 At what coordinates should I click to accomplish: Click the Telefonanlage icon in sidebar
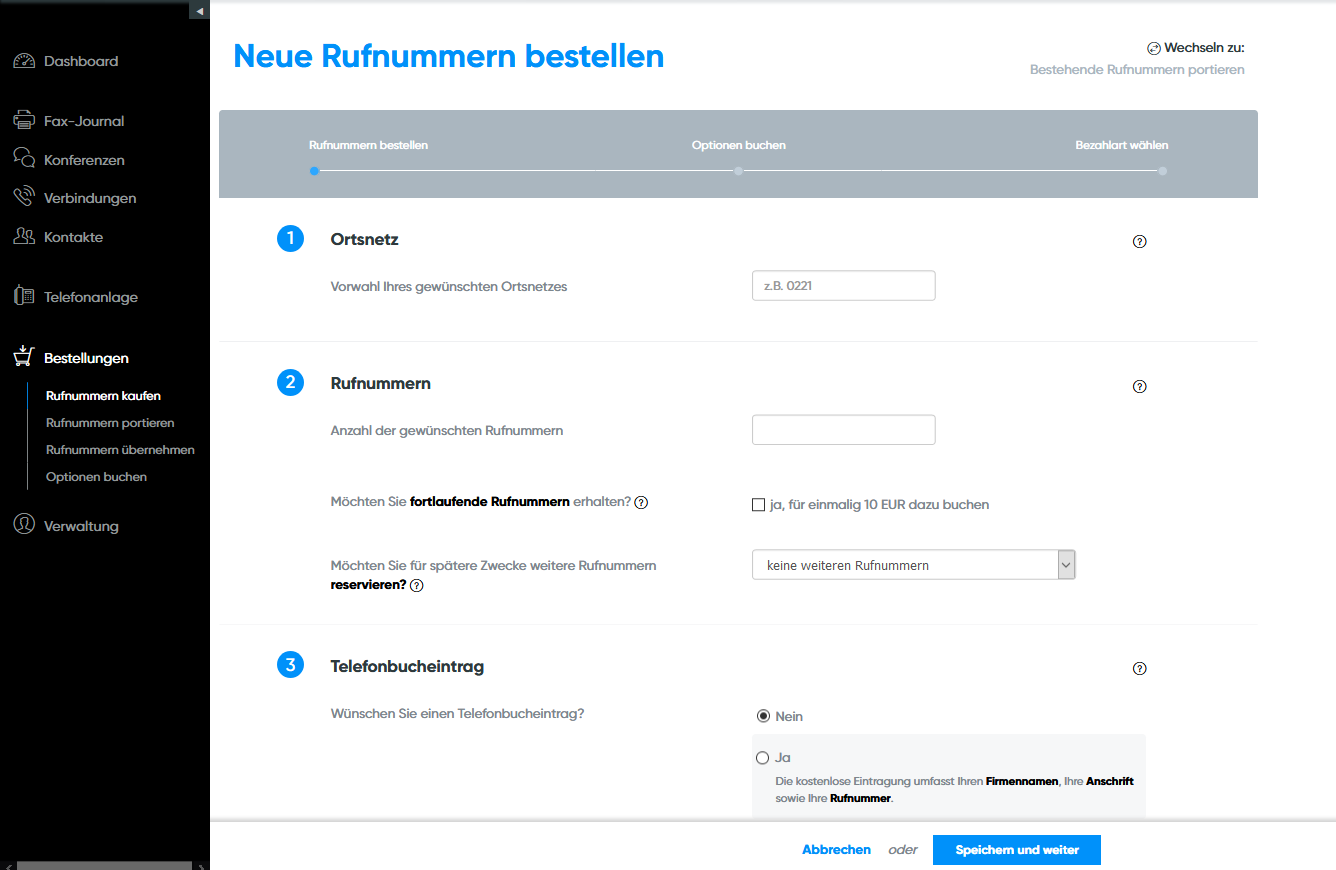[x=24, y=297]
